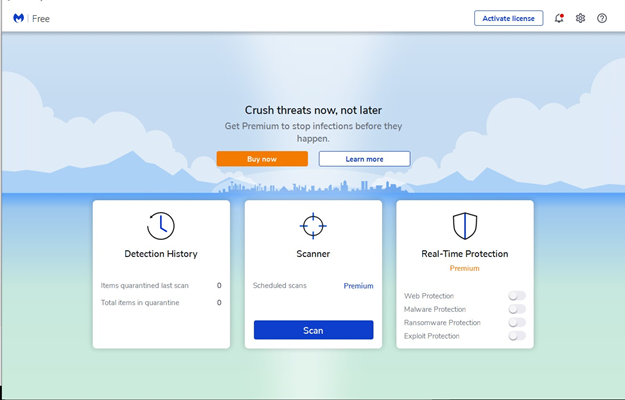Open settings gear icon
625x400 pixels.
580,18
